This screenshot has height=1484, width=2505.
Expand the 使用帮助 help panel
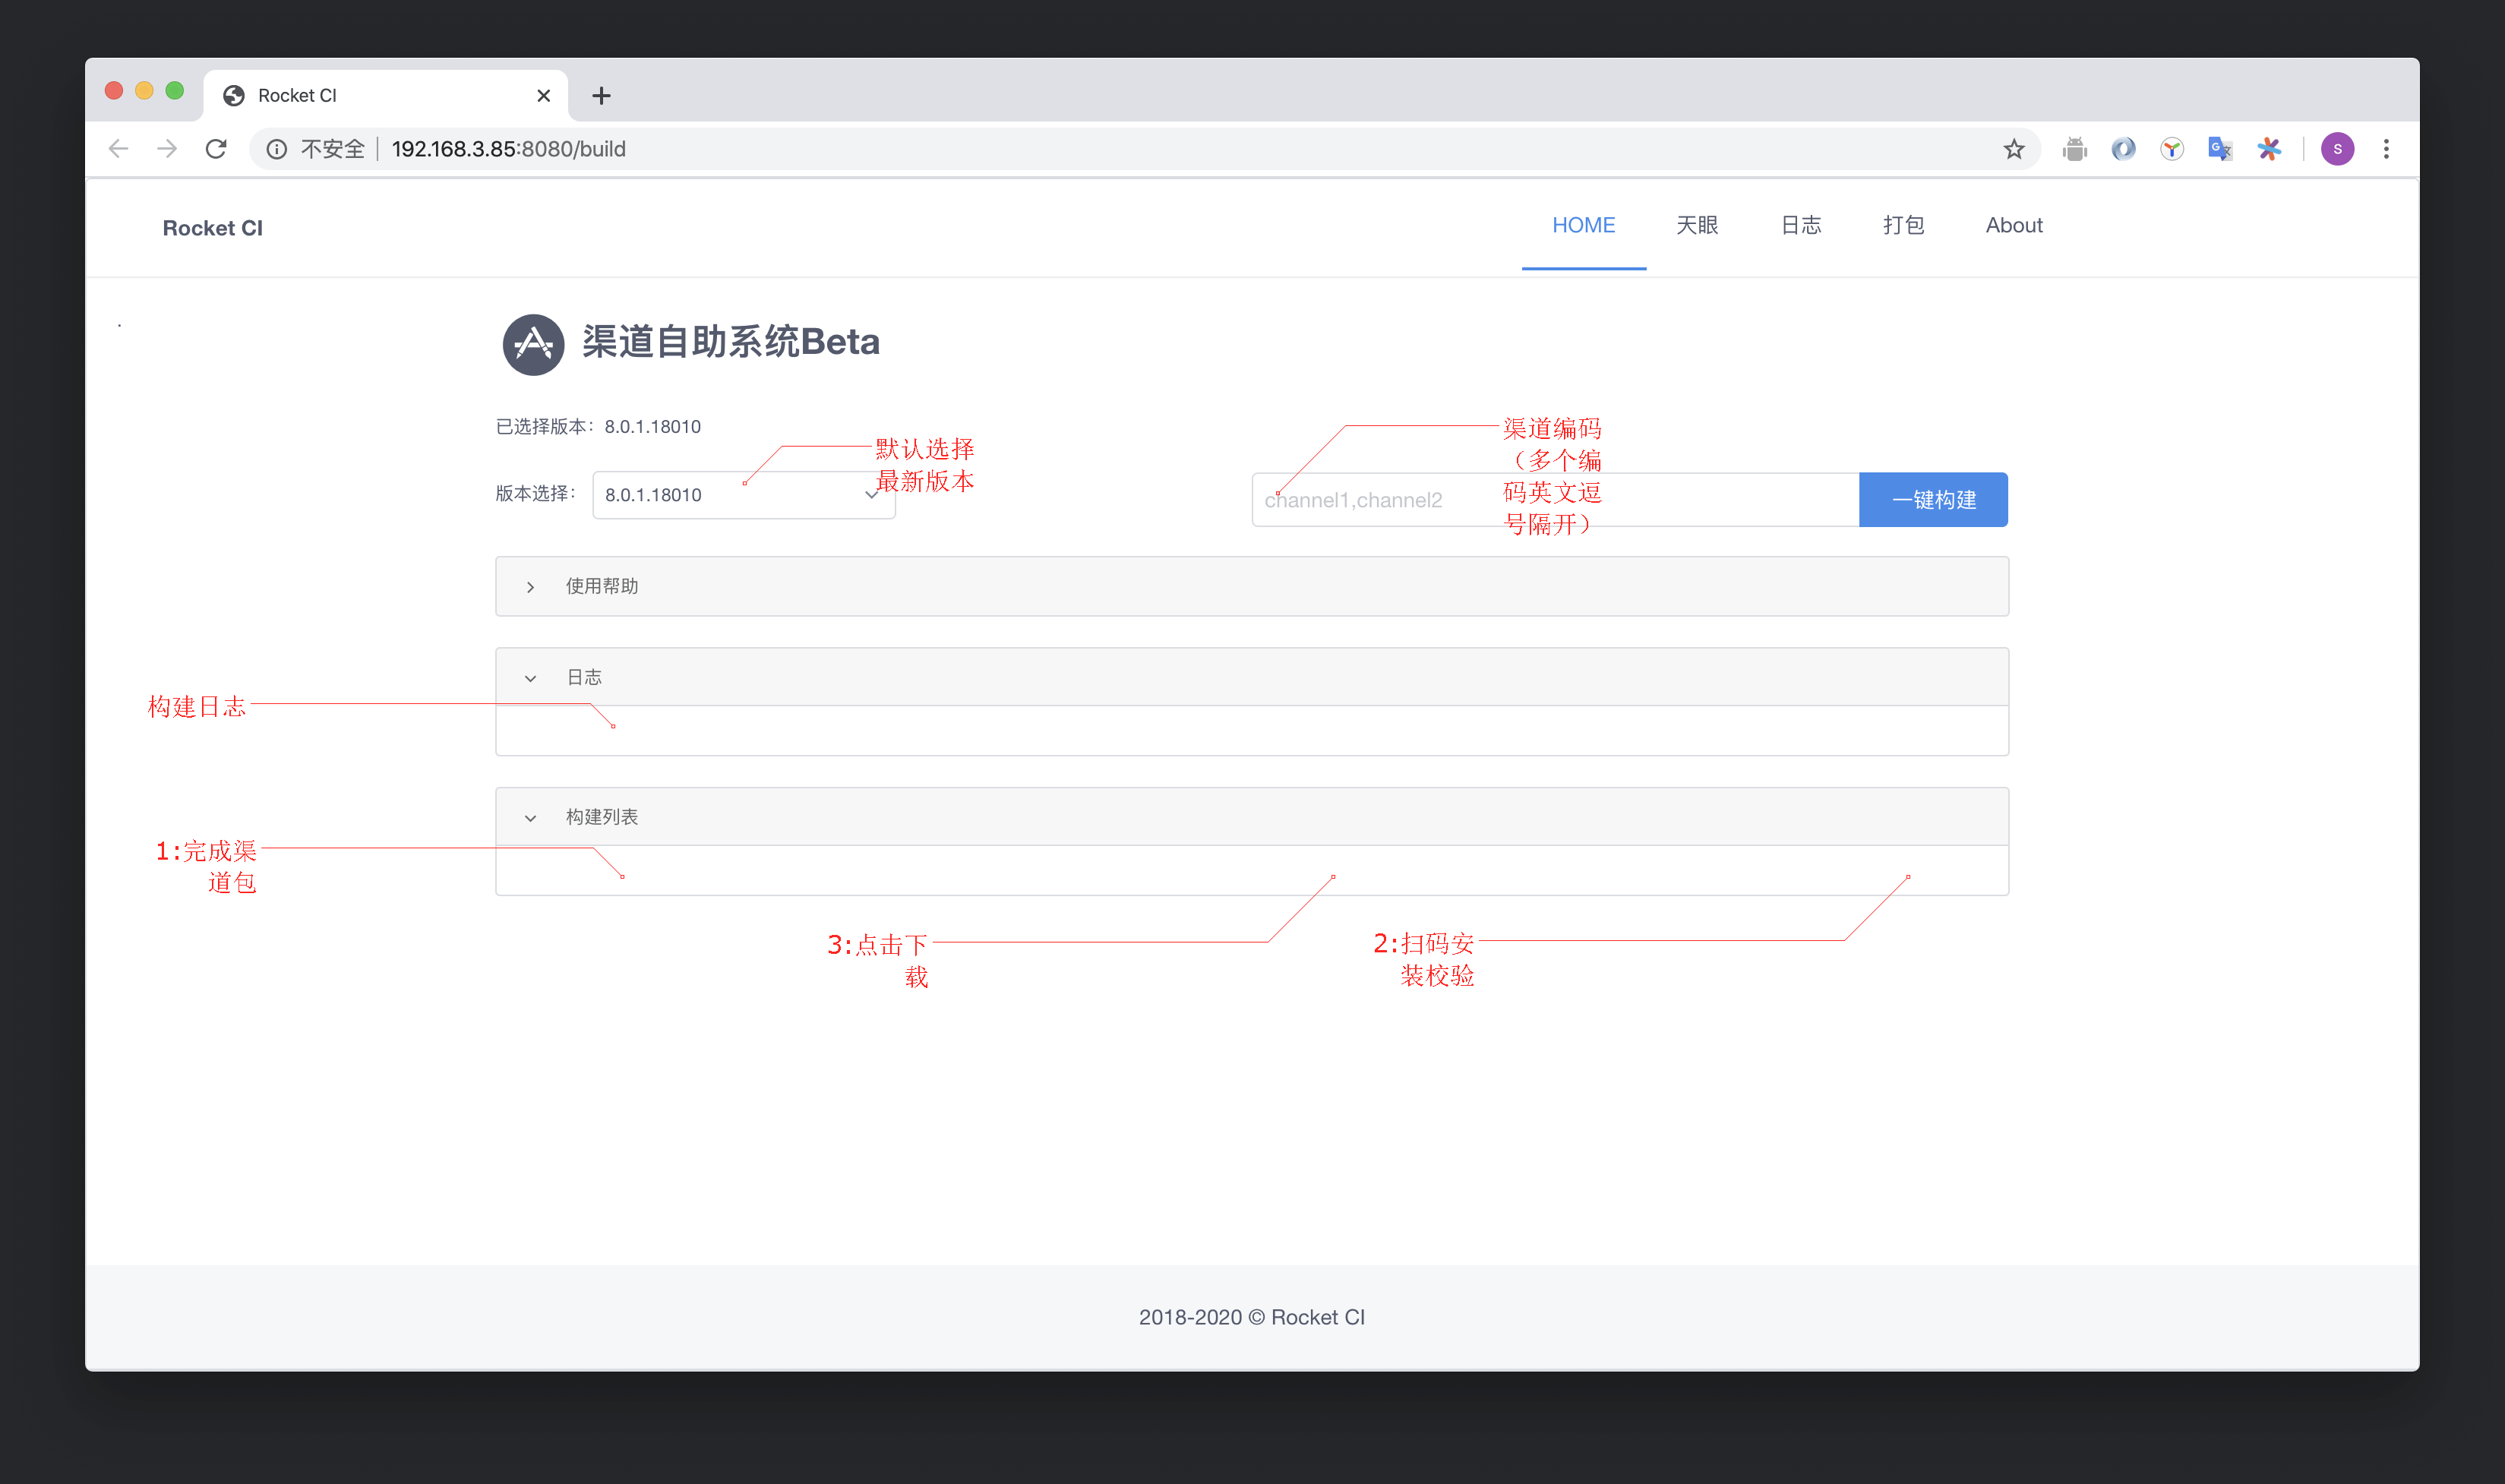point(601,586)
